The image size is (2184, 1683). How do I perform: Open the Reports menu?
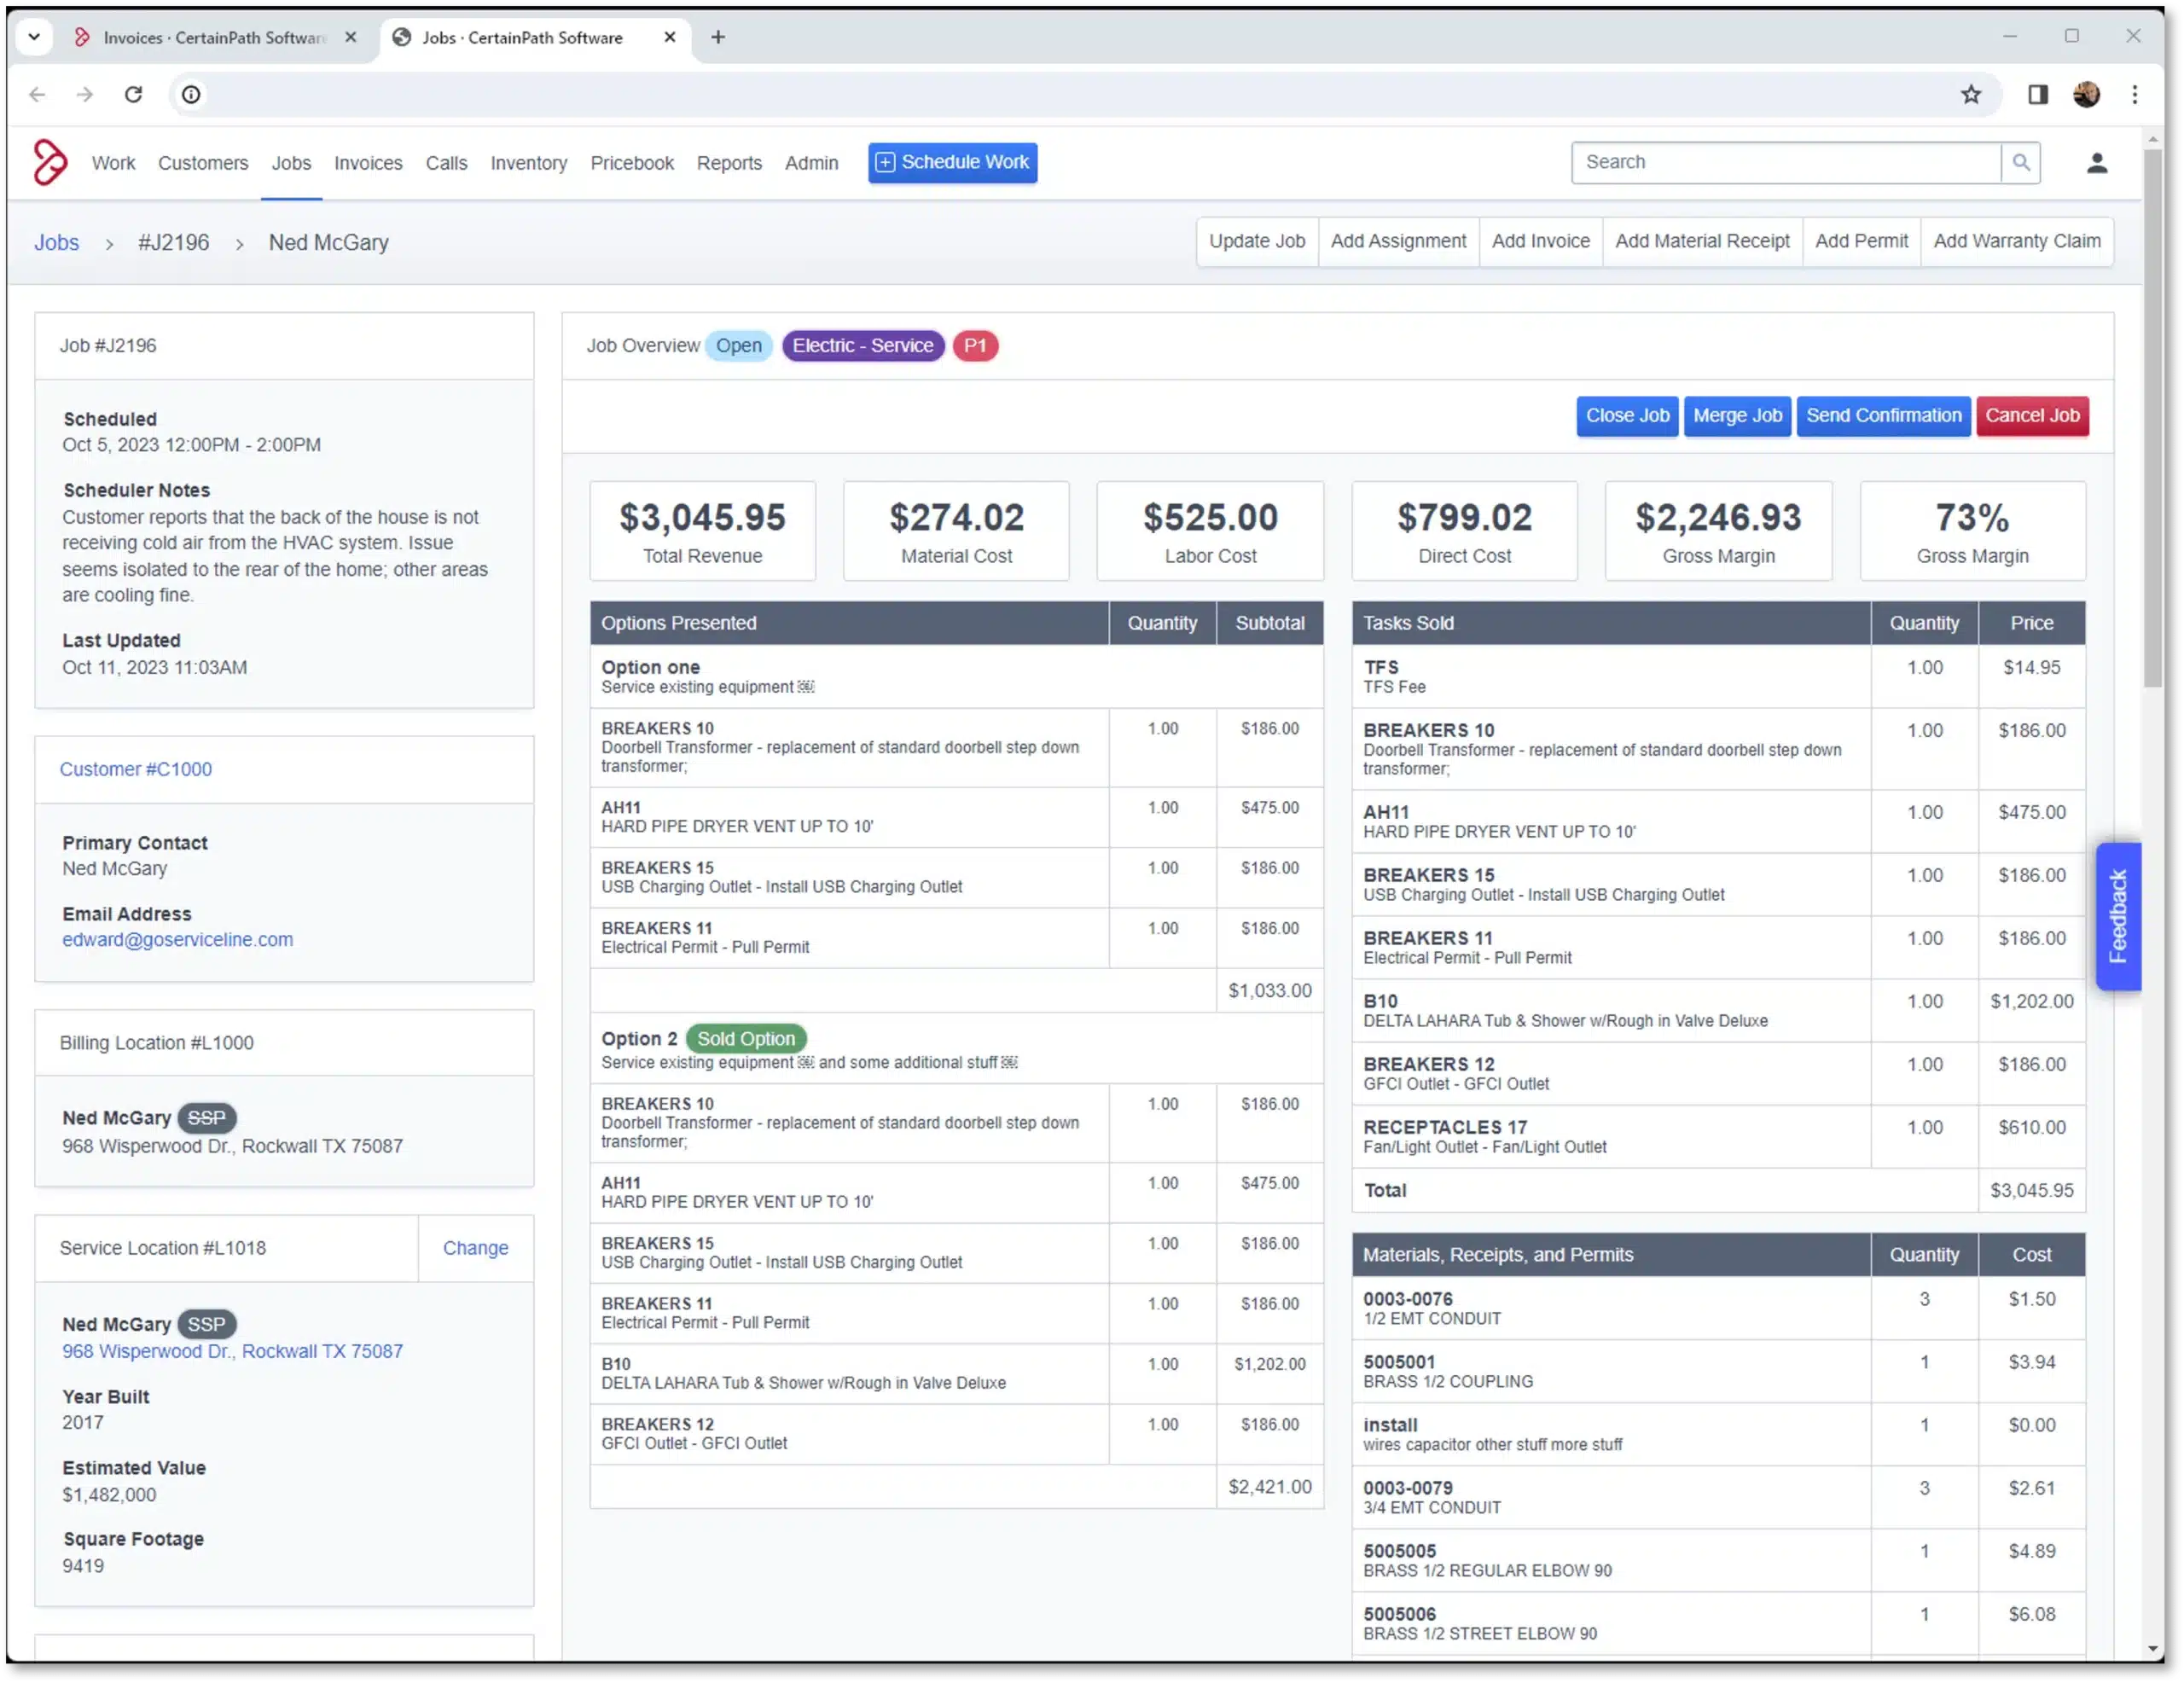(729, 163)
